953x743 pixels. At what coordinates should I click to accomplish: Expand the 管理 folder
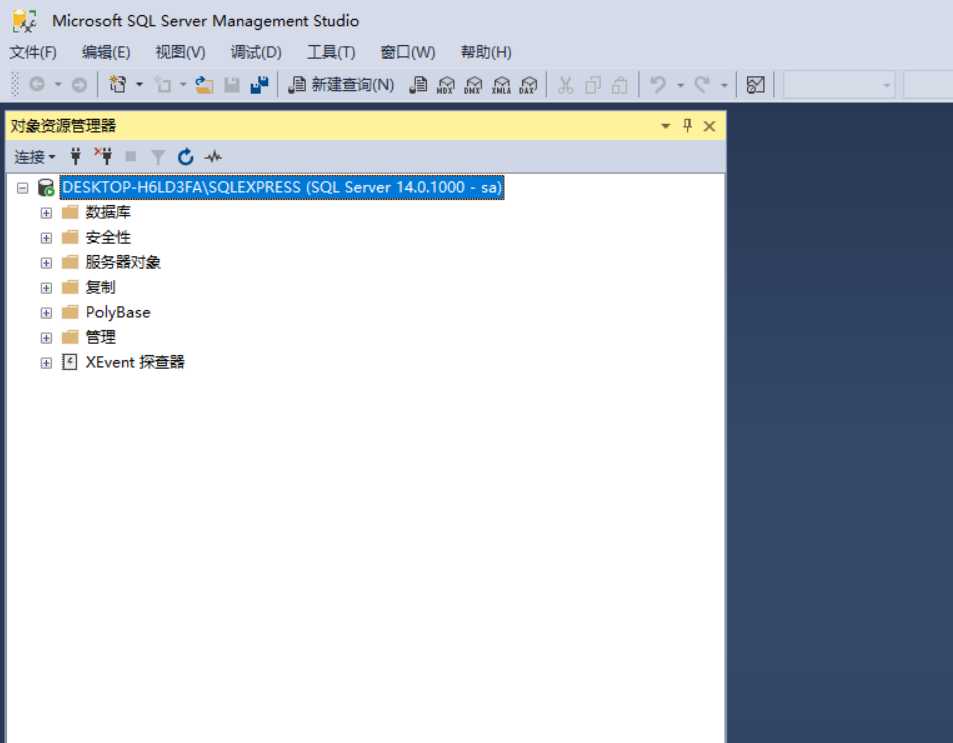(46, 337)
